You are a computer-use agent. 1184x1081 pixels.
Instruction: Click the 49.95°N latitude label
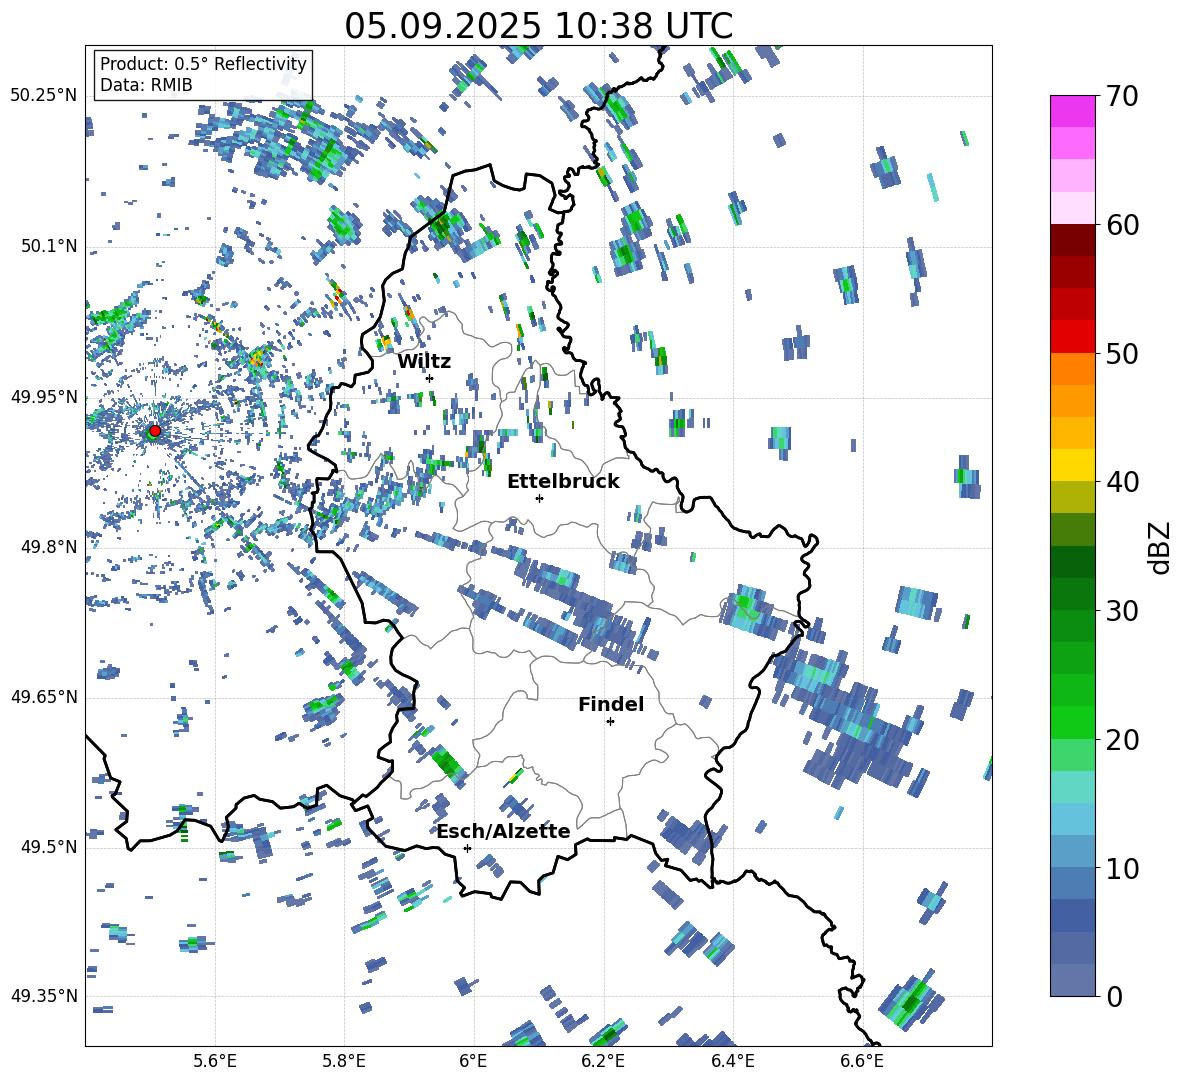[x=44, y=397]
